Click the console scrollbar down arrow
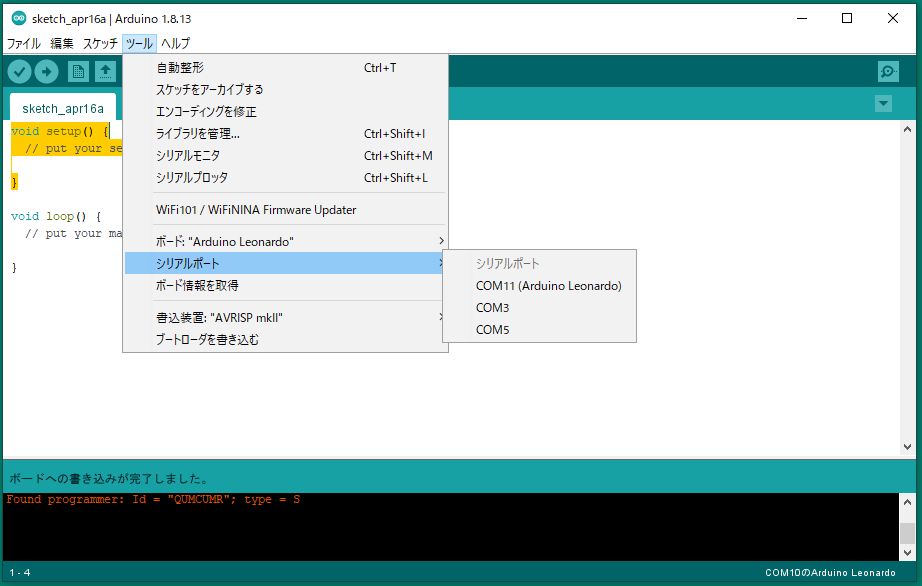922x586 pixels. pyautogui.click(x=907, y=552)
